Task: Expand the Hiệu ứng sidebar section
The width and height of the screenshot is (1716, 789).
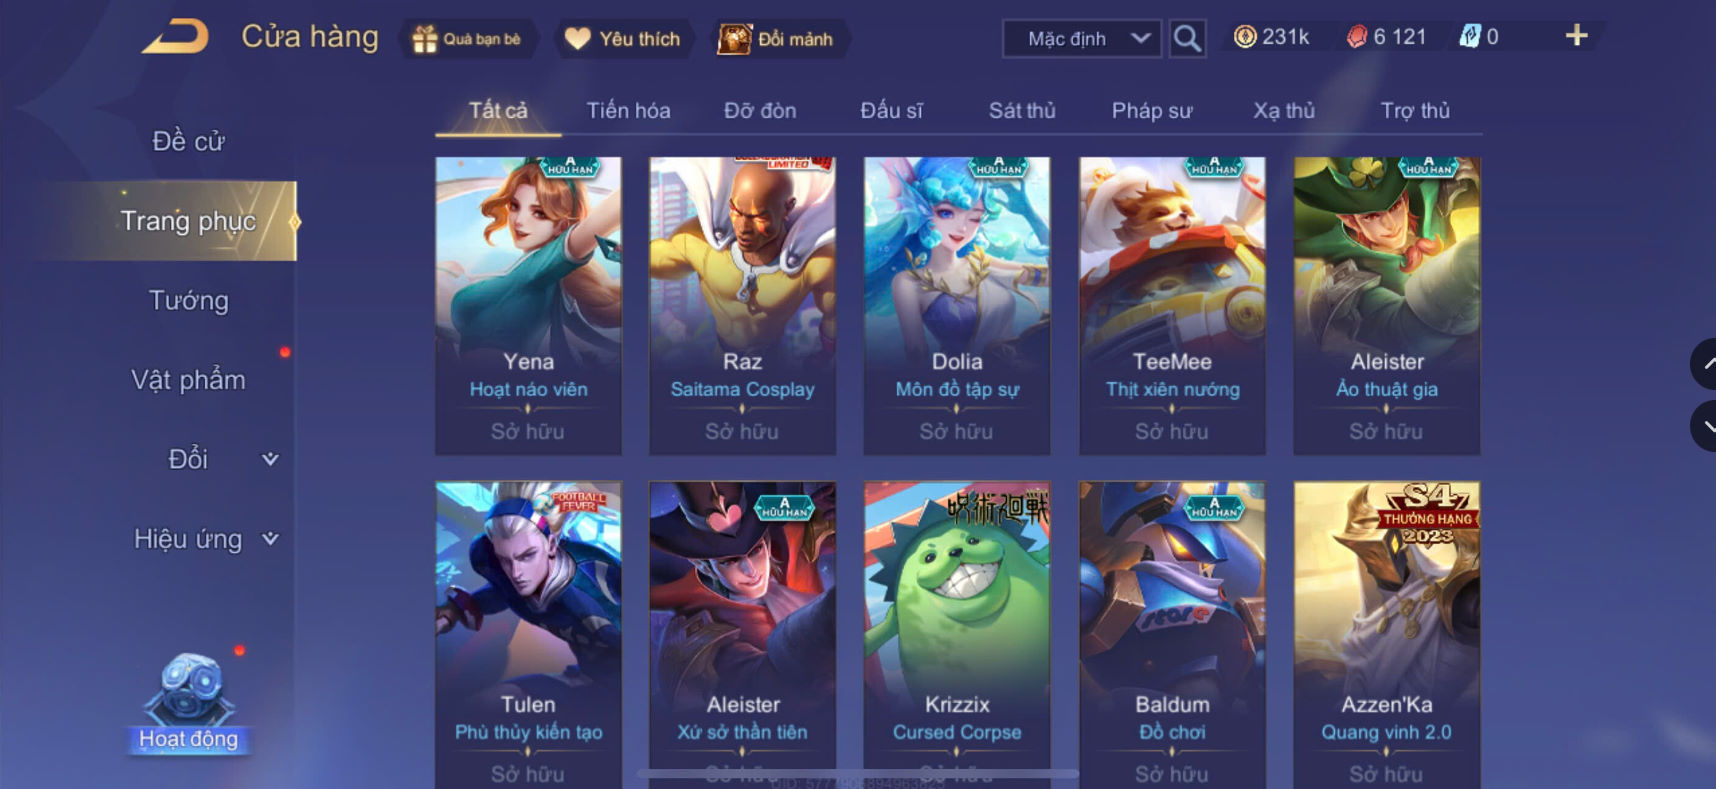Action: tap(206, 539)
